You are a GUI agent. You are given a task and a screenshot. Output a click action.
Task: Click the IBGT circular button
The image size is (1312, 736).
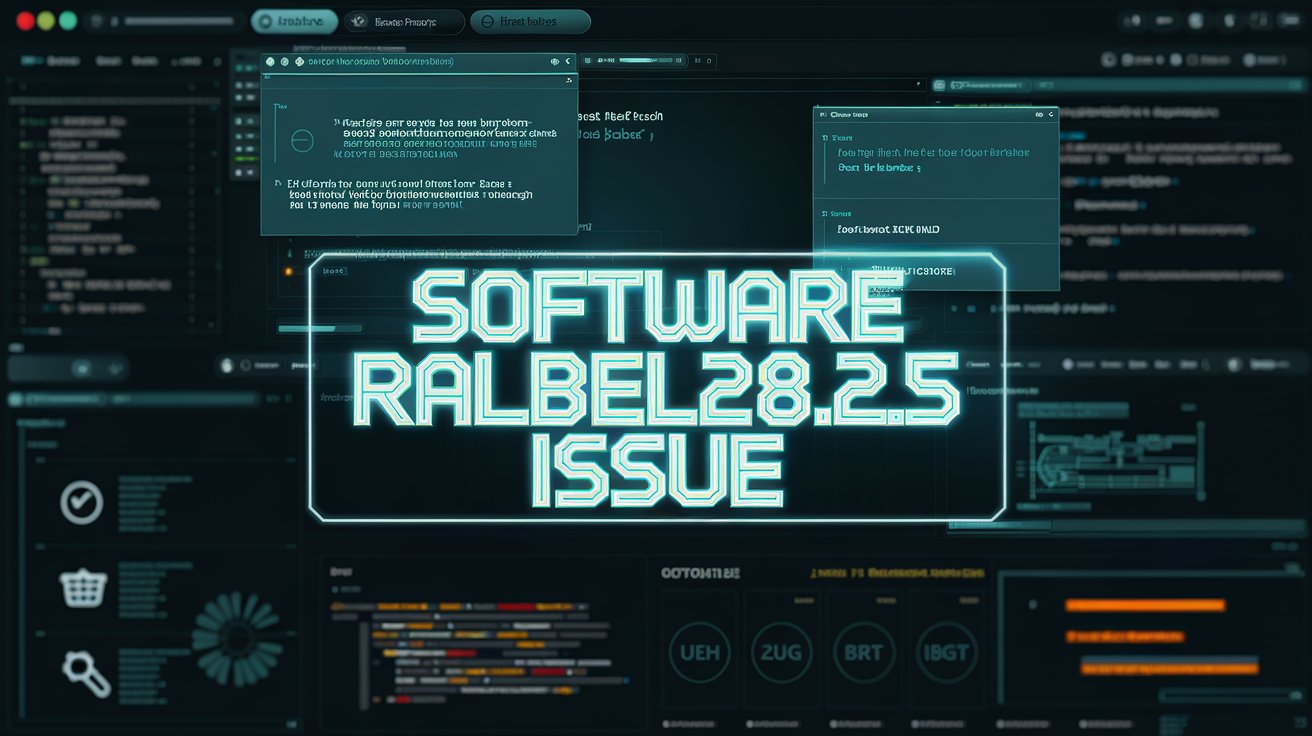[945, 652]
